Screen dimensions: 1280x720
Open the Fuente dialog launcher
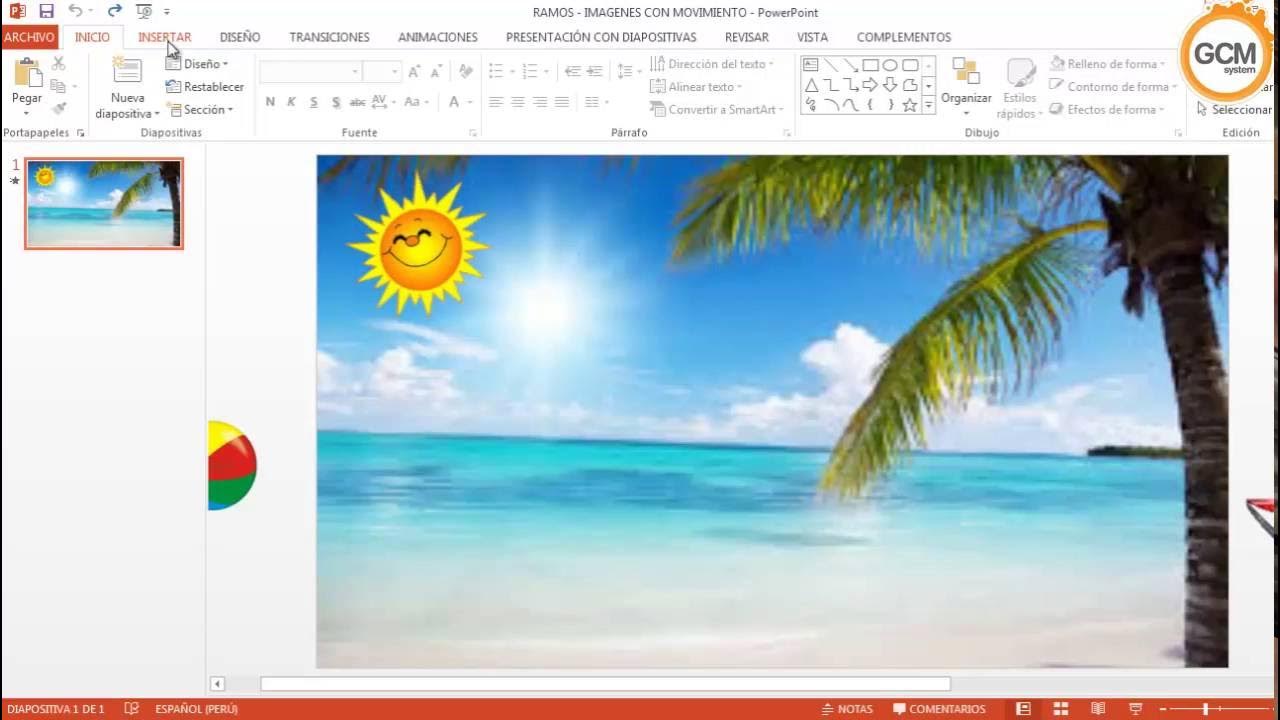tap(473, 133)
